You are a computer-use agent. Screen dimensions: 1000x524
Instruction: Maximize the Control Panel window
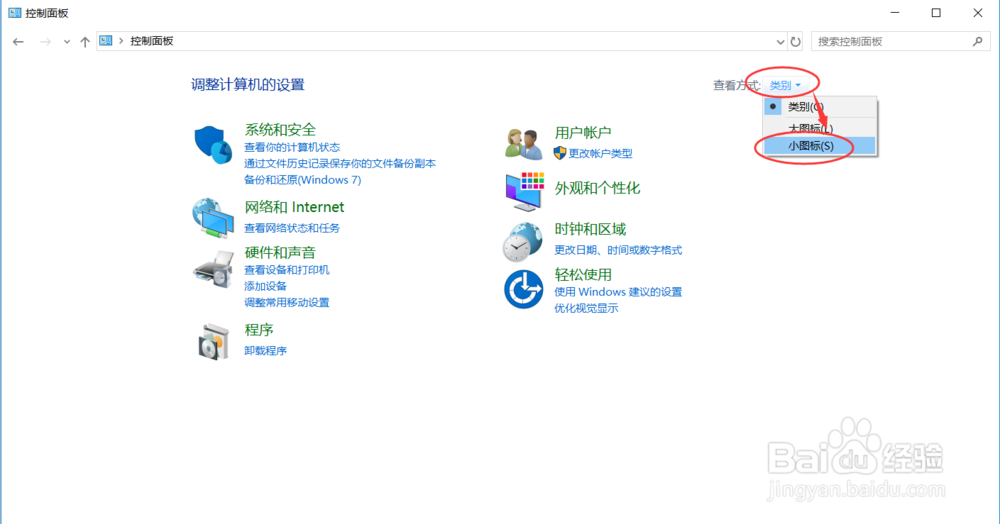(936, 13)
